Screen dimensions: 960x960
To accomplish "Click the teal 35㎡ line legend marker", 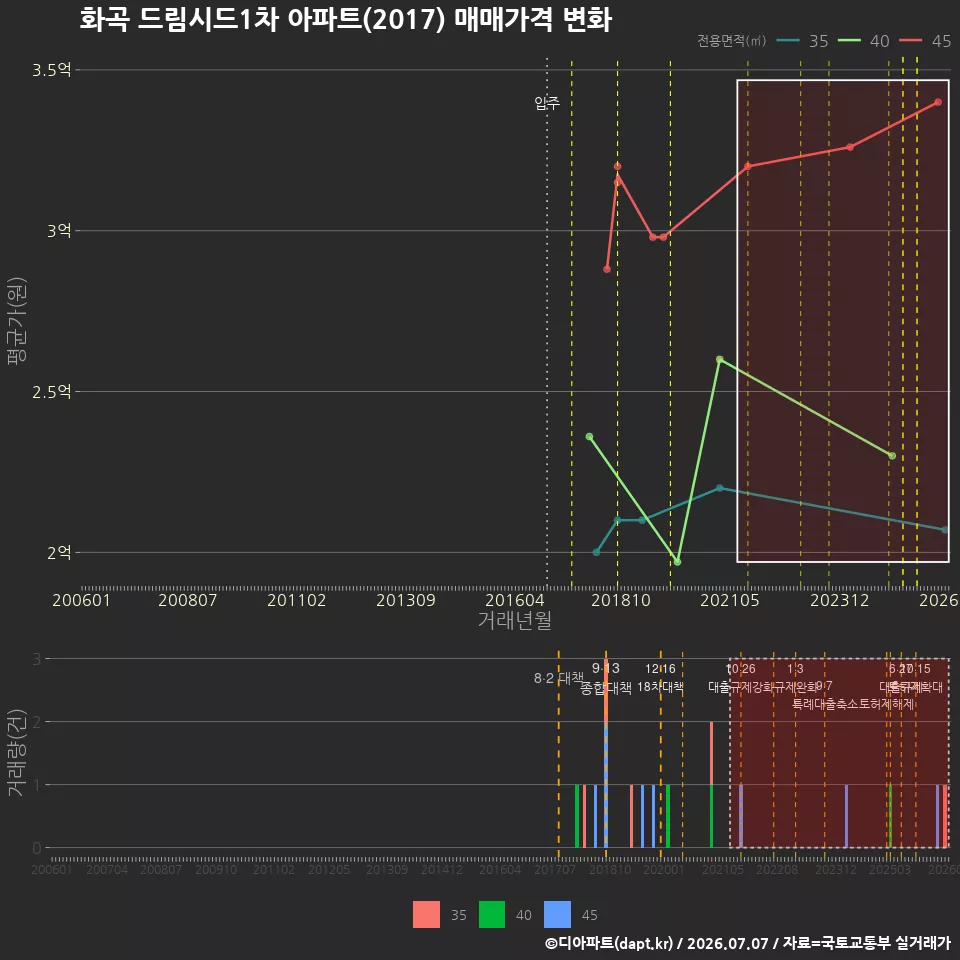I will coord(788,41).
